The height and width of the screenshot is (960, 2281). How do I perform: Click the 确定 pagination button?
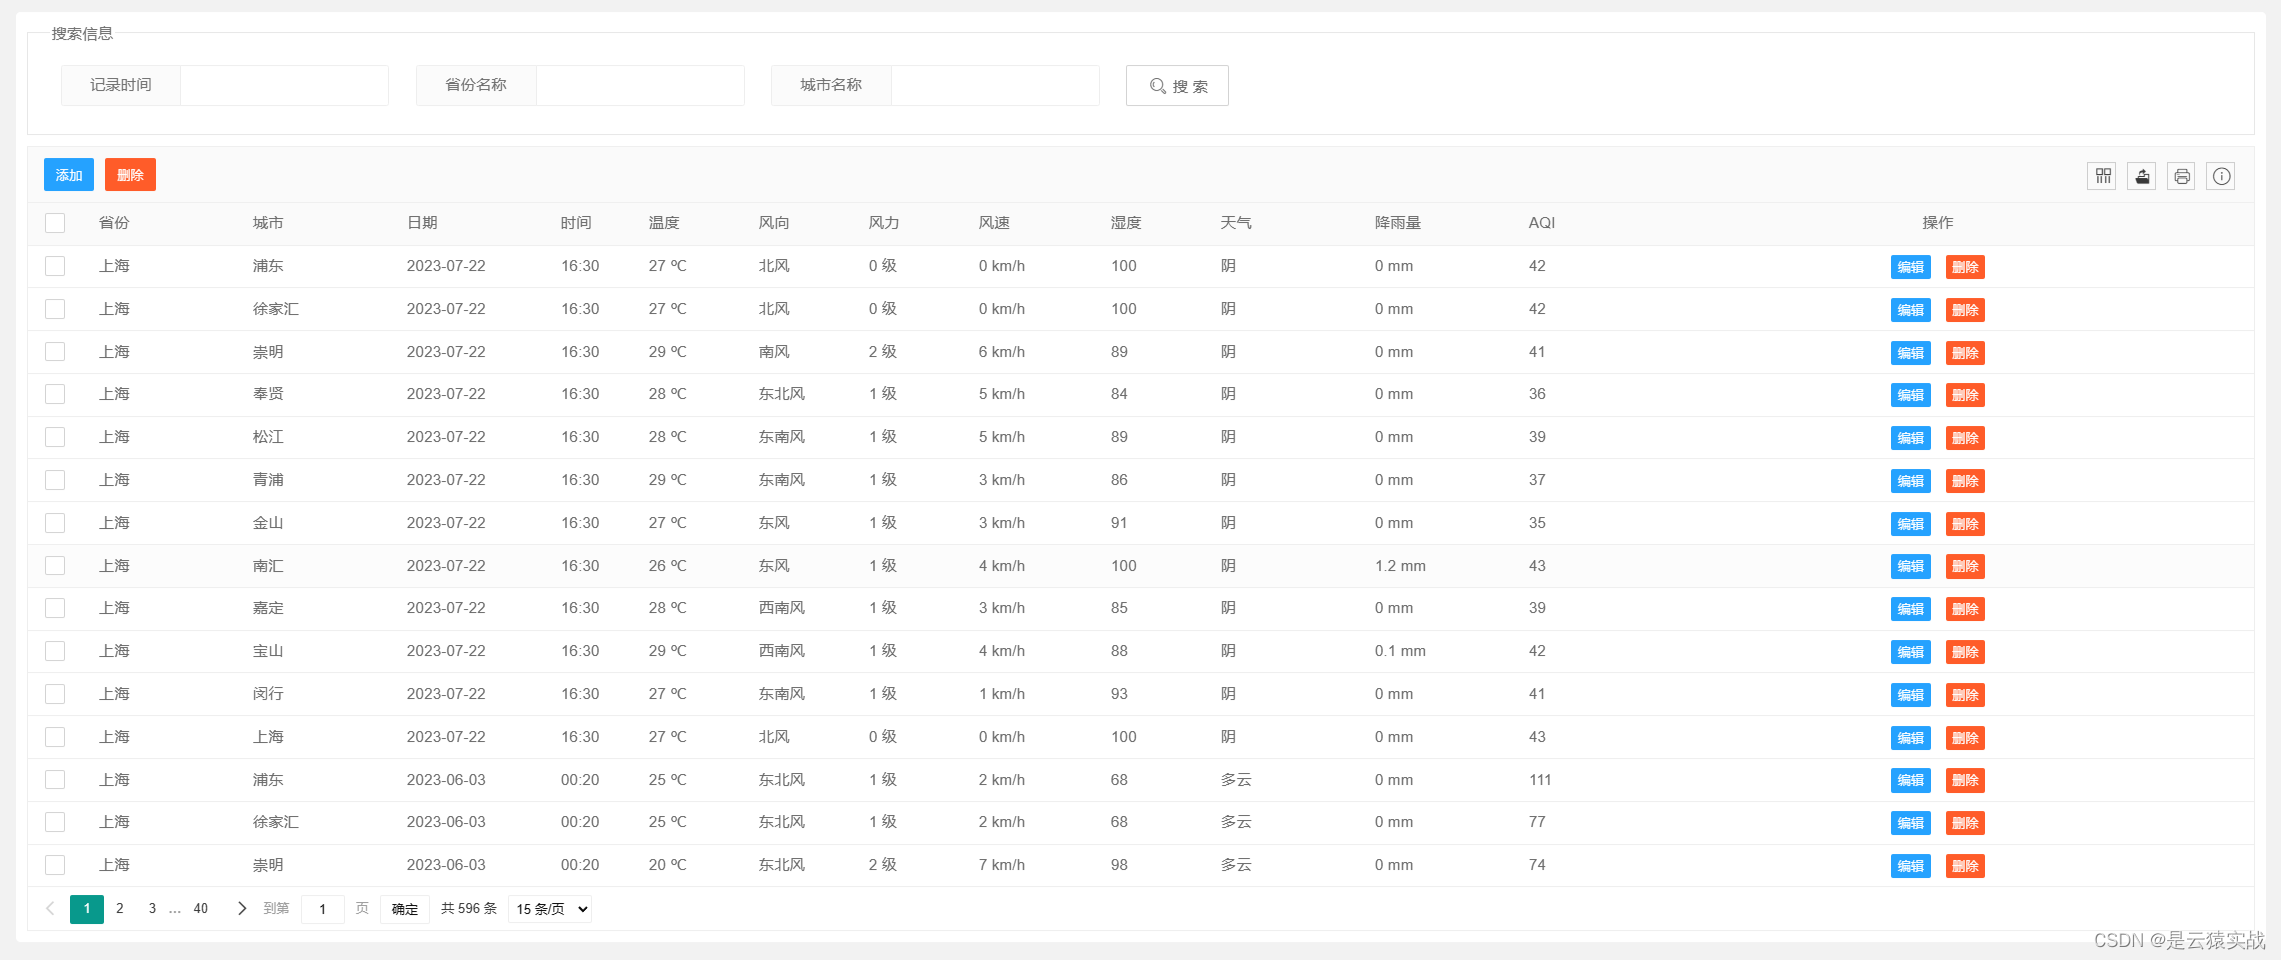(x=405, y=909)
